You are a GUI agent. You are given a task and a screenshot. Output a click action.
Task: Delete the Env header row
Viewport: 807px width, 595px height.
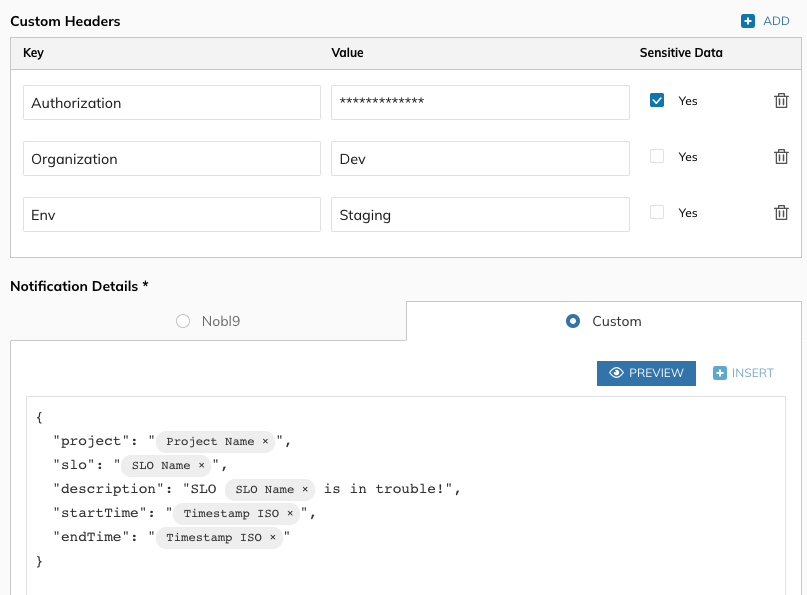[781, 213]
